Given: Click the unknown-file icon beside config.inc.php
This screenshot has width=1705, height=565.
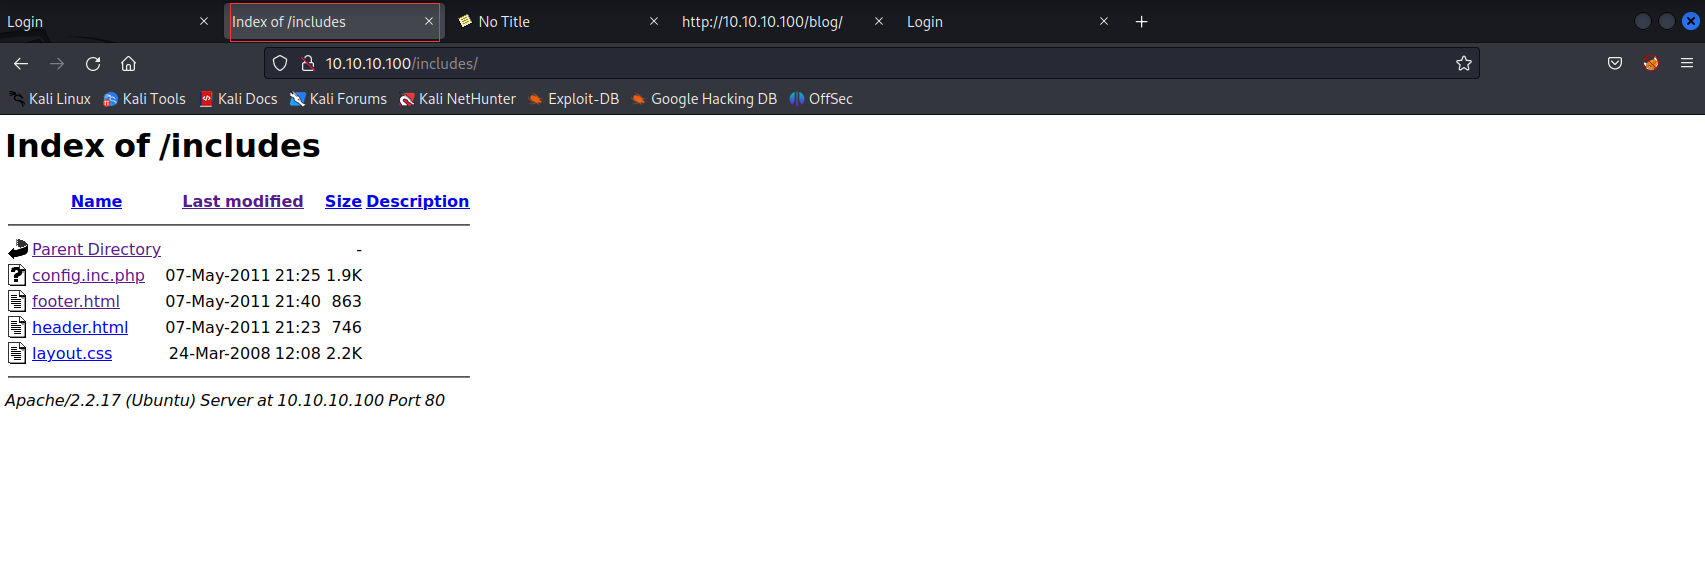Looking at the screenshot, I should (17, 275).
